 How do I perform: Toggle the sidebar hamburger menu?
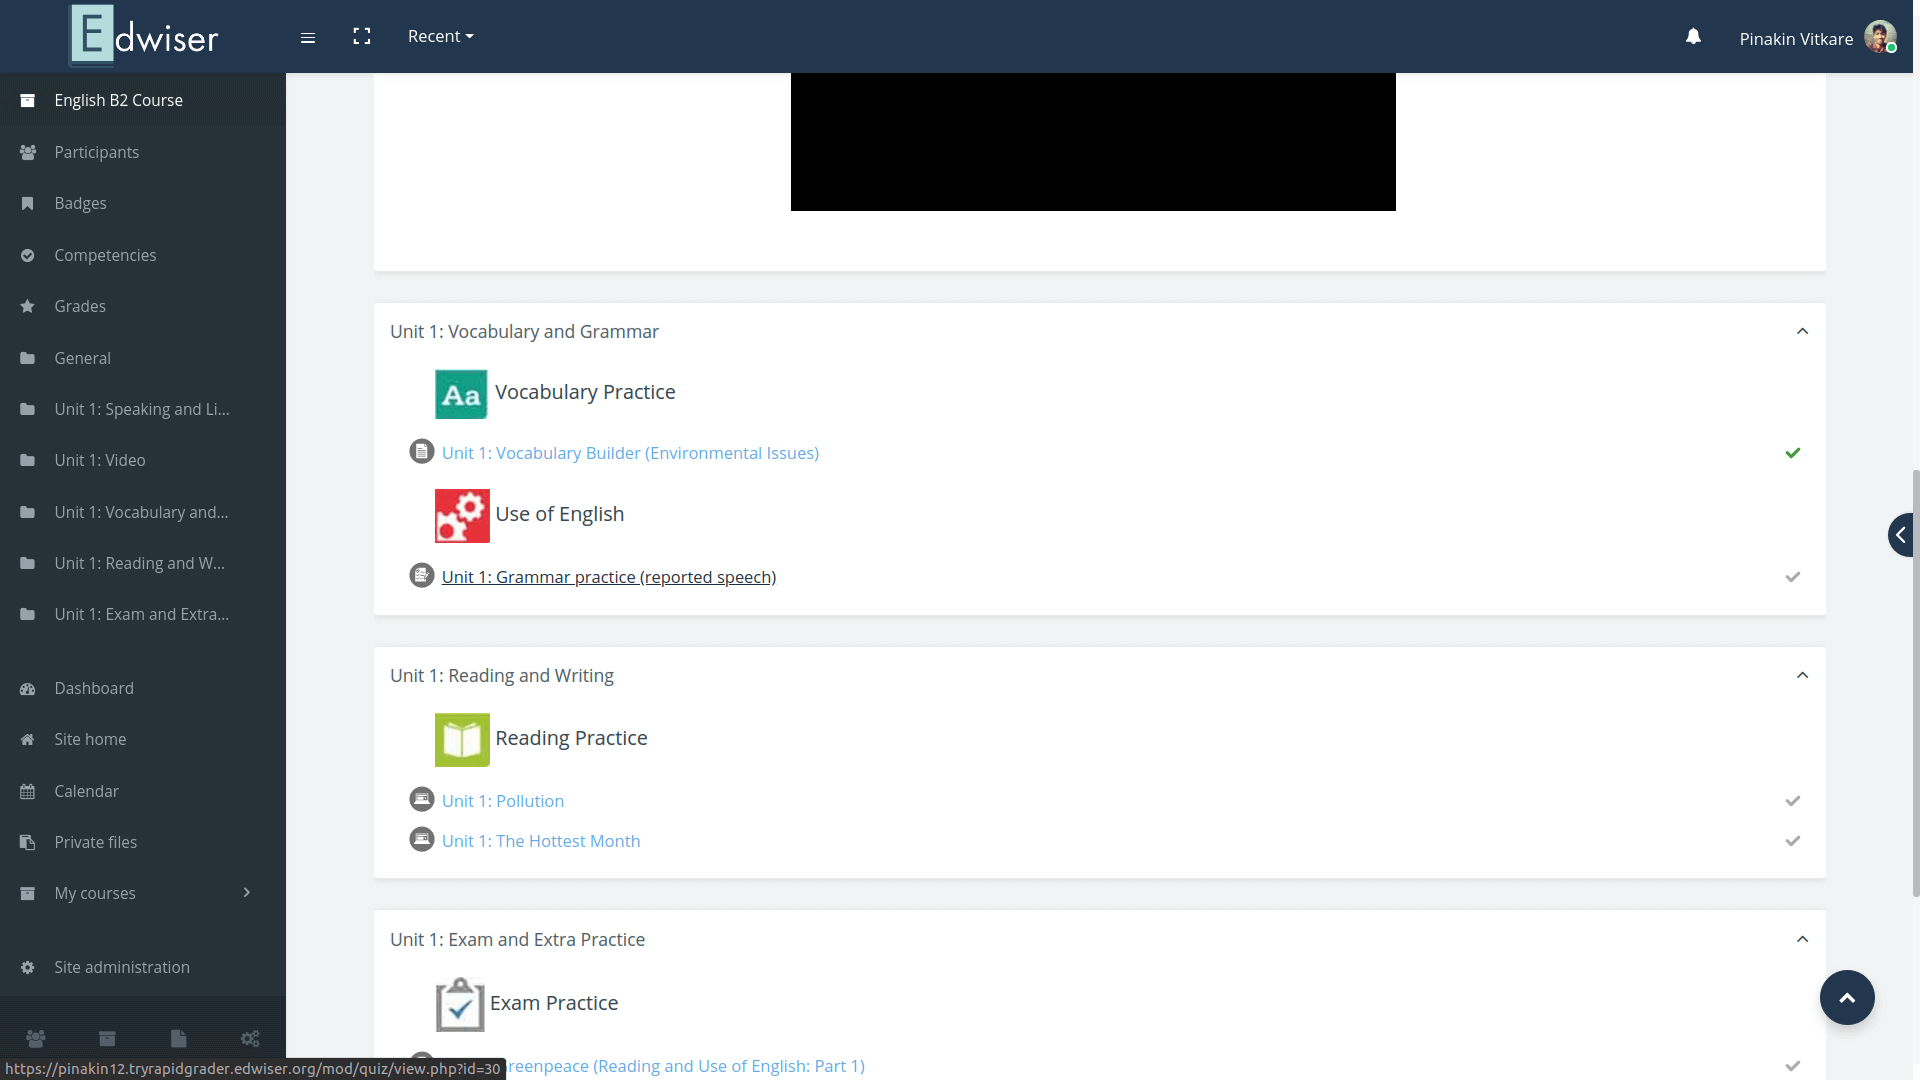[308, 37]
